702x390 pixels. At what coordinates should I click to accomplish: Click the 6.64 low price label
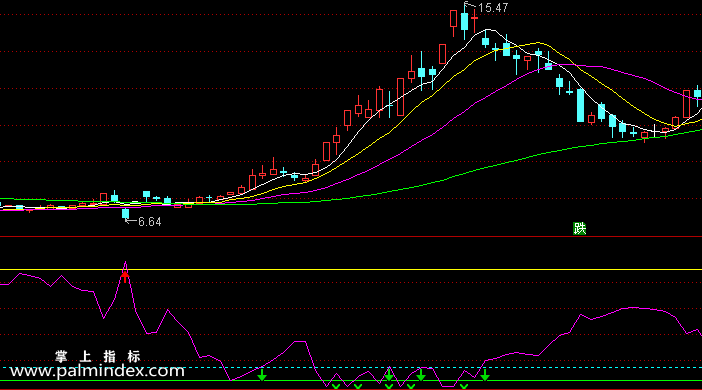(150, 222)
